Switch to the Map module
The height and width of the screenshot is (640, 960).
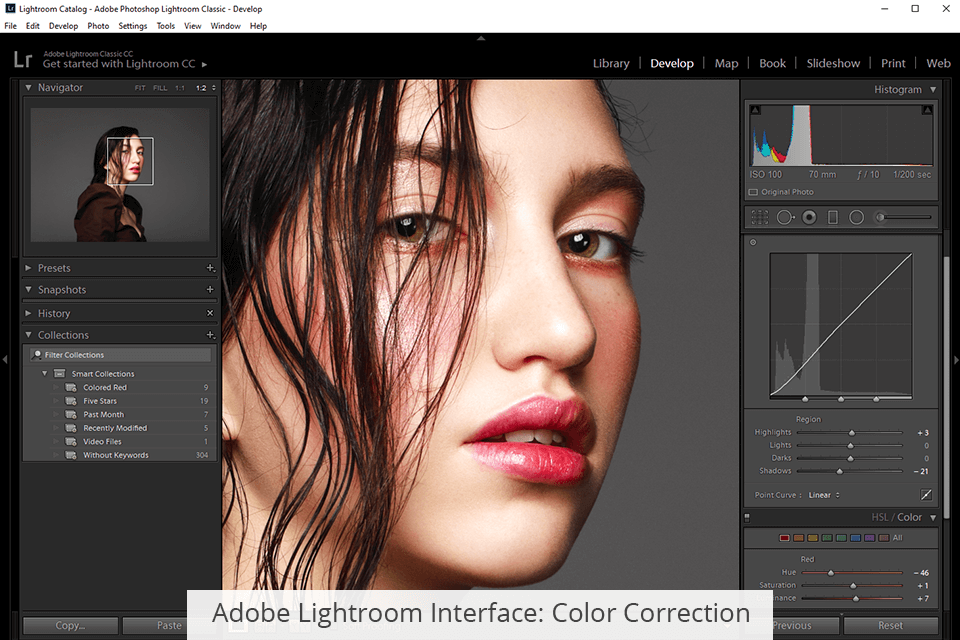726,63
